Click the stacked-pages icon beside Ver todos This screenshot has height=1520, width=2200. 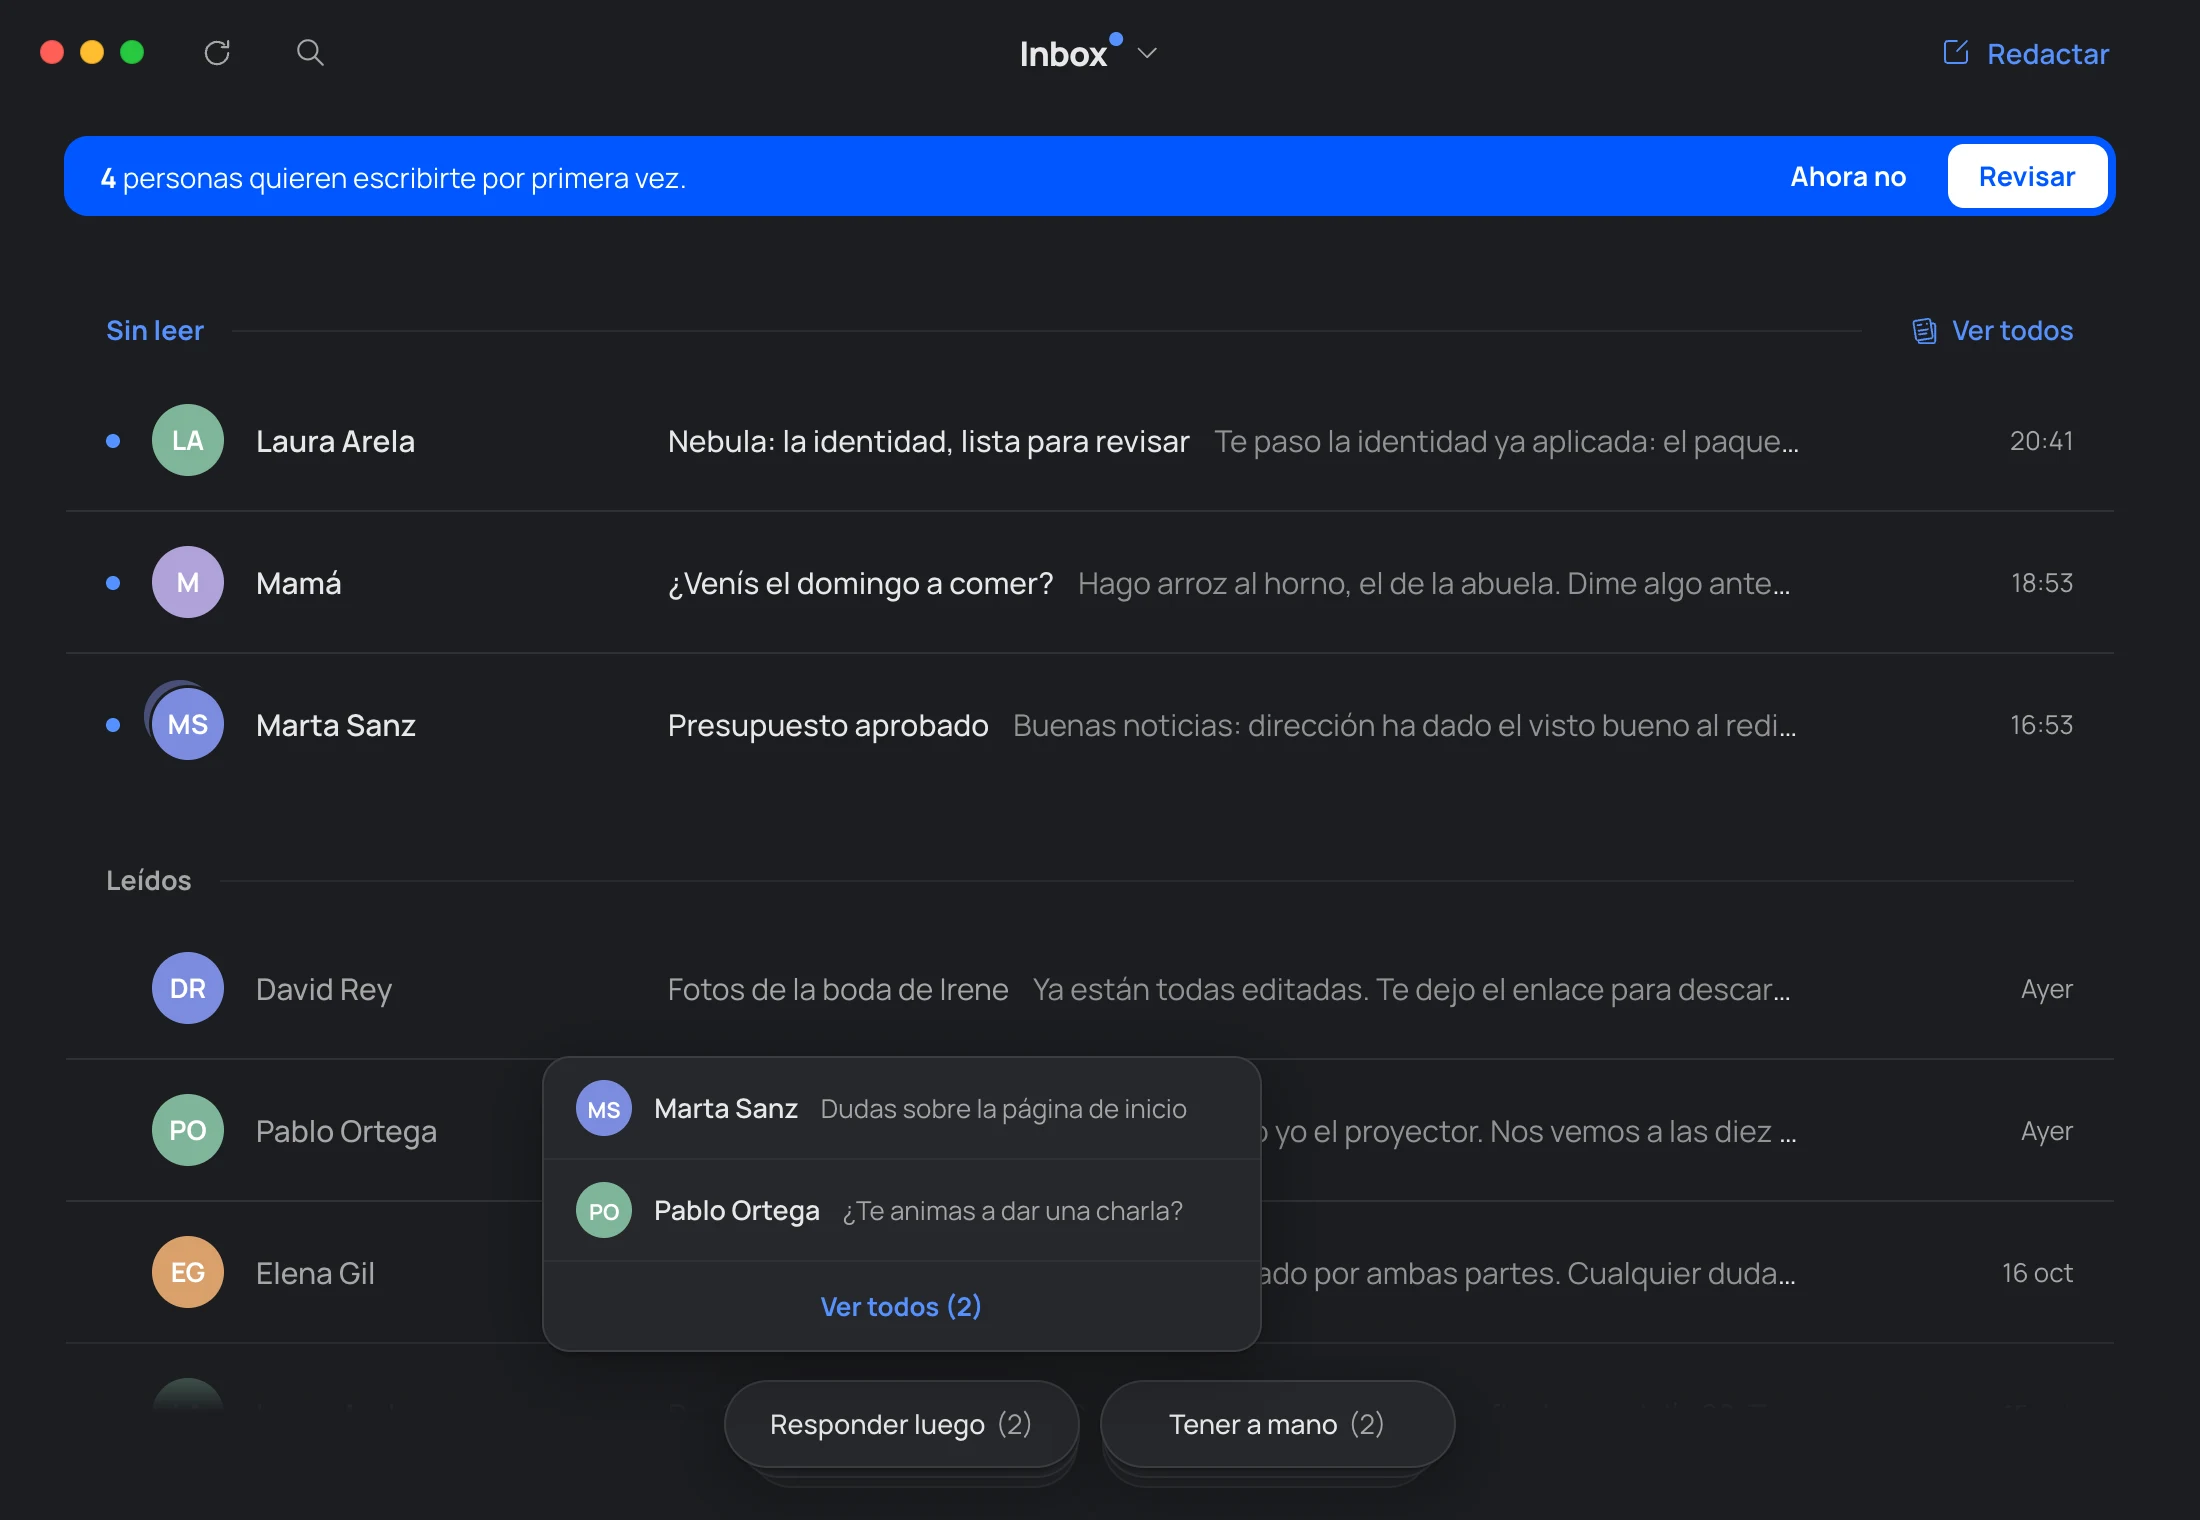[1924, 331]
